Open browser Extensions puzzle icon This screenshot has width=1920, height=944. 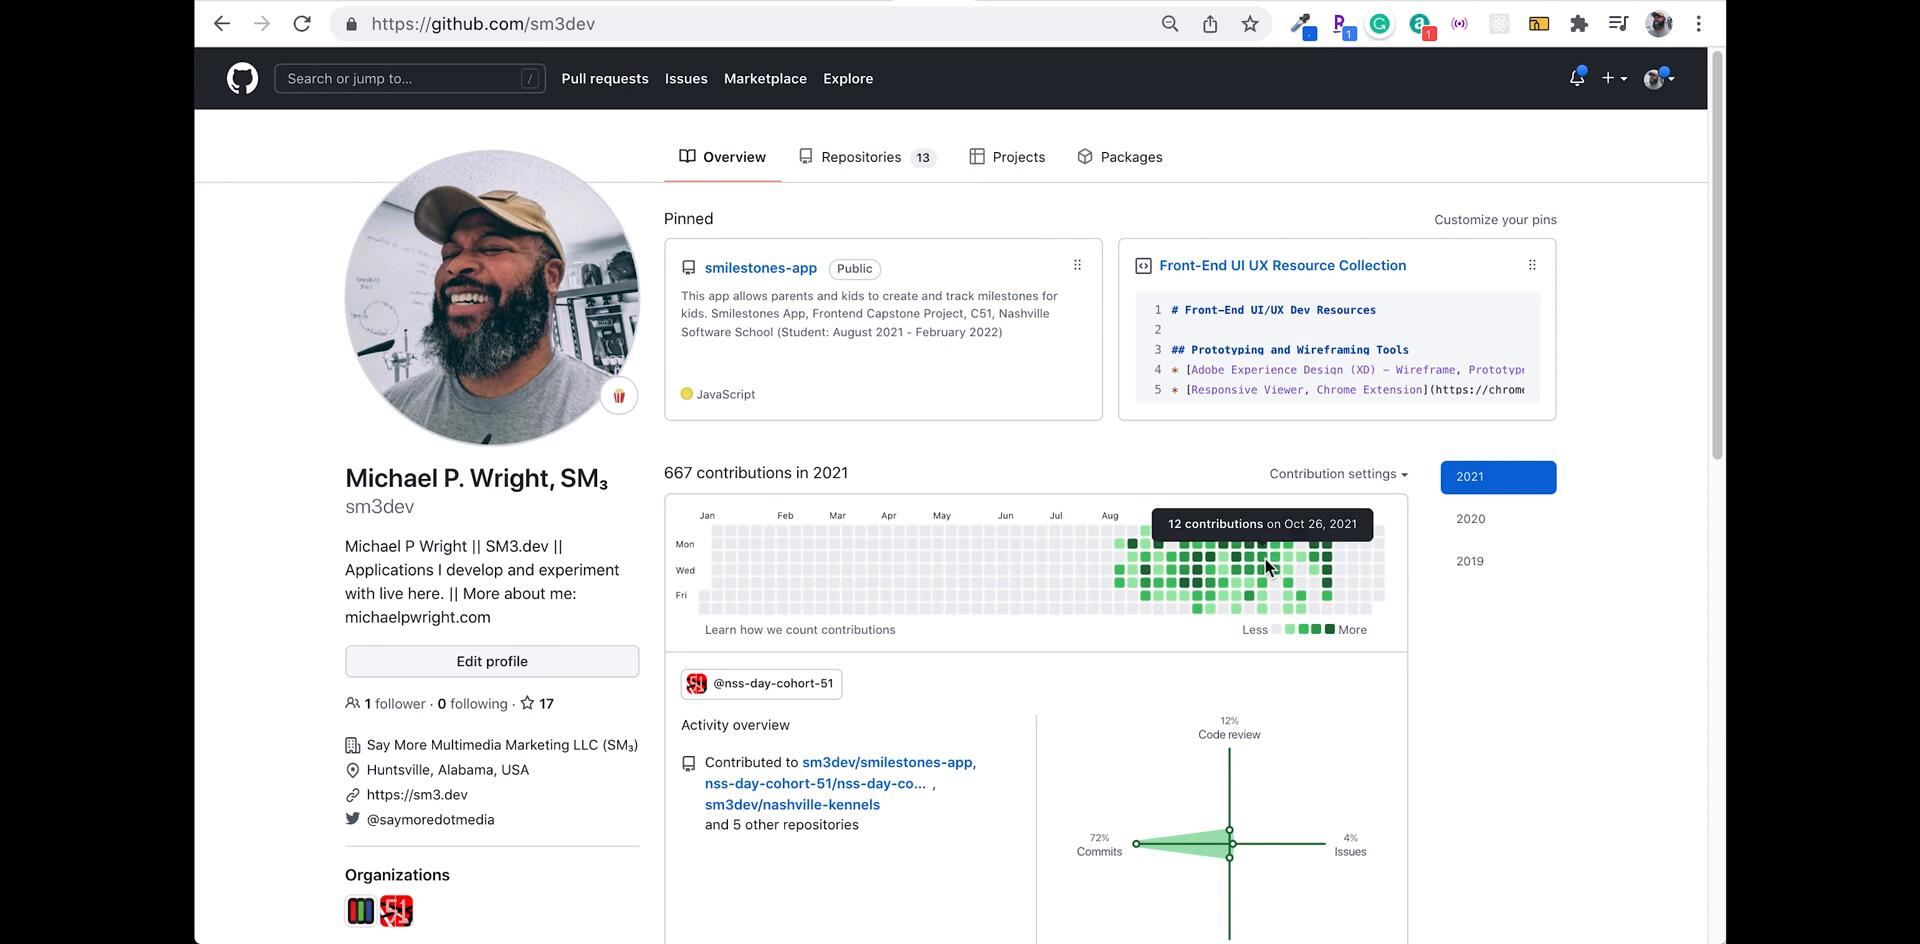pos(1578,24)
